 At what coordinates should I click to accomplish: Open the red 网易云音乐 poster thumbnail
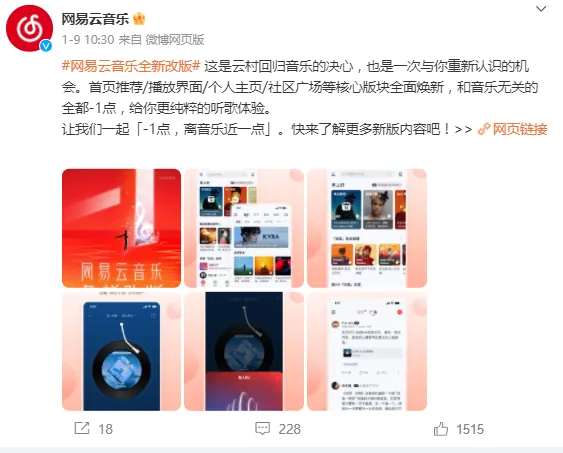click(x=121, y=228)
